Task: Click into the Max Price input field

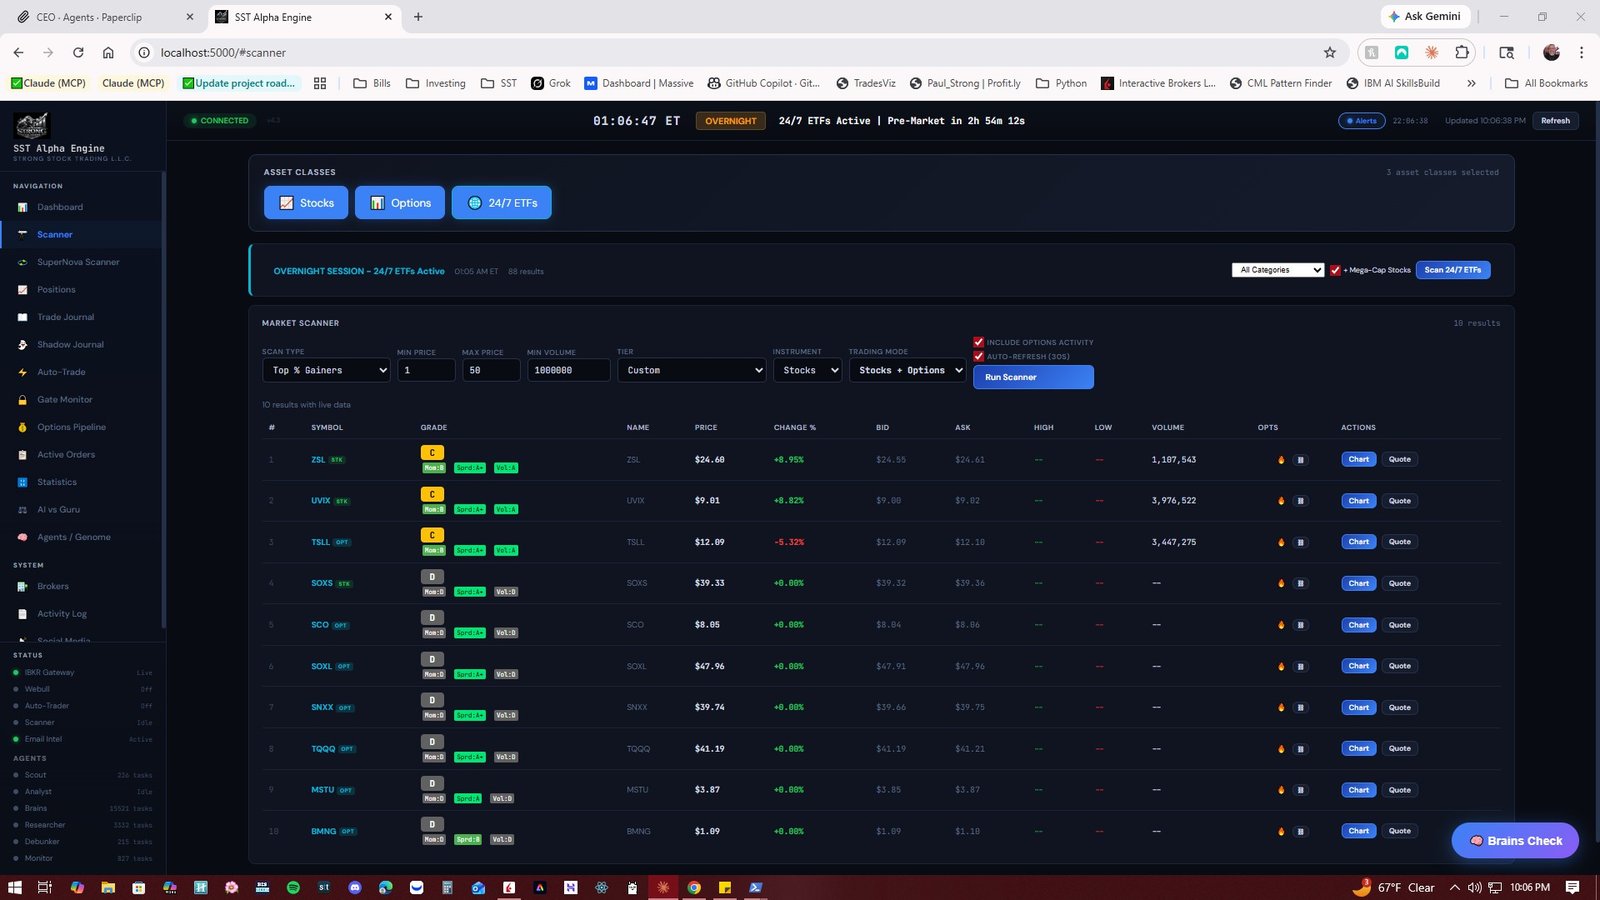Action: (x=491, y=370)
